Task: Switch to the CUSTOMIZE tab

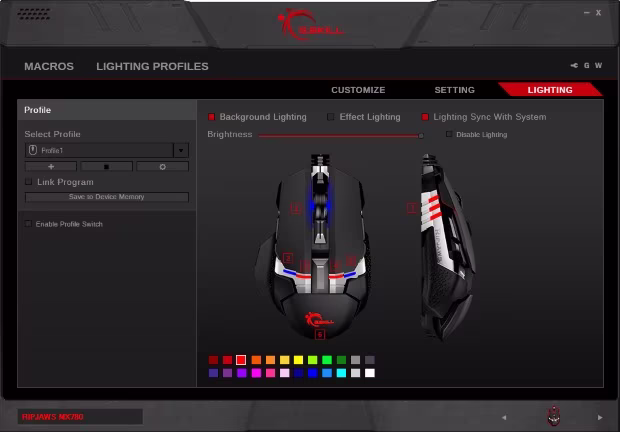Action: pyautogui.click(x=358, y=90)
